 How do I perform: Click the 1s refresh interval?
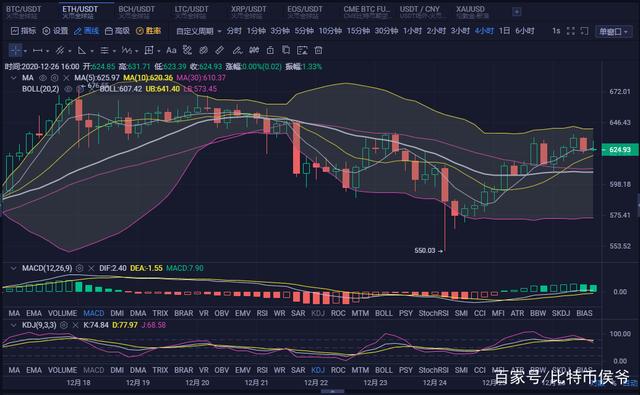click(556, 31)
